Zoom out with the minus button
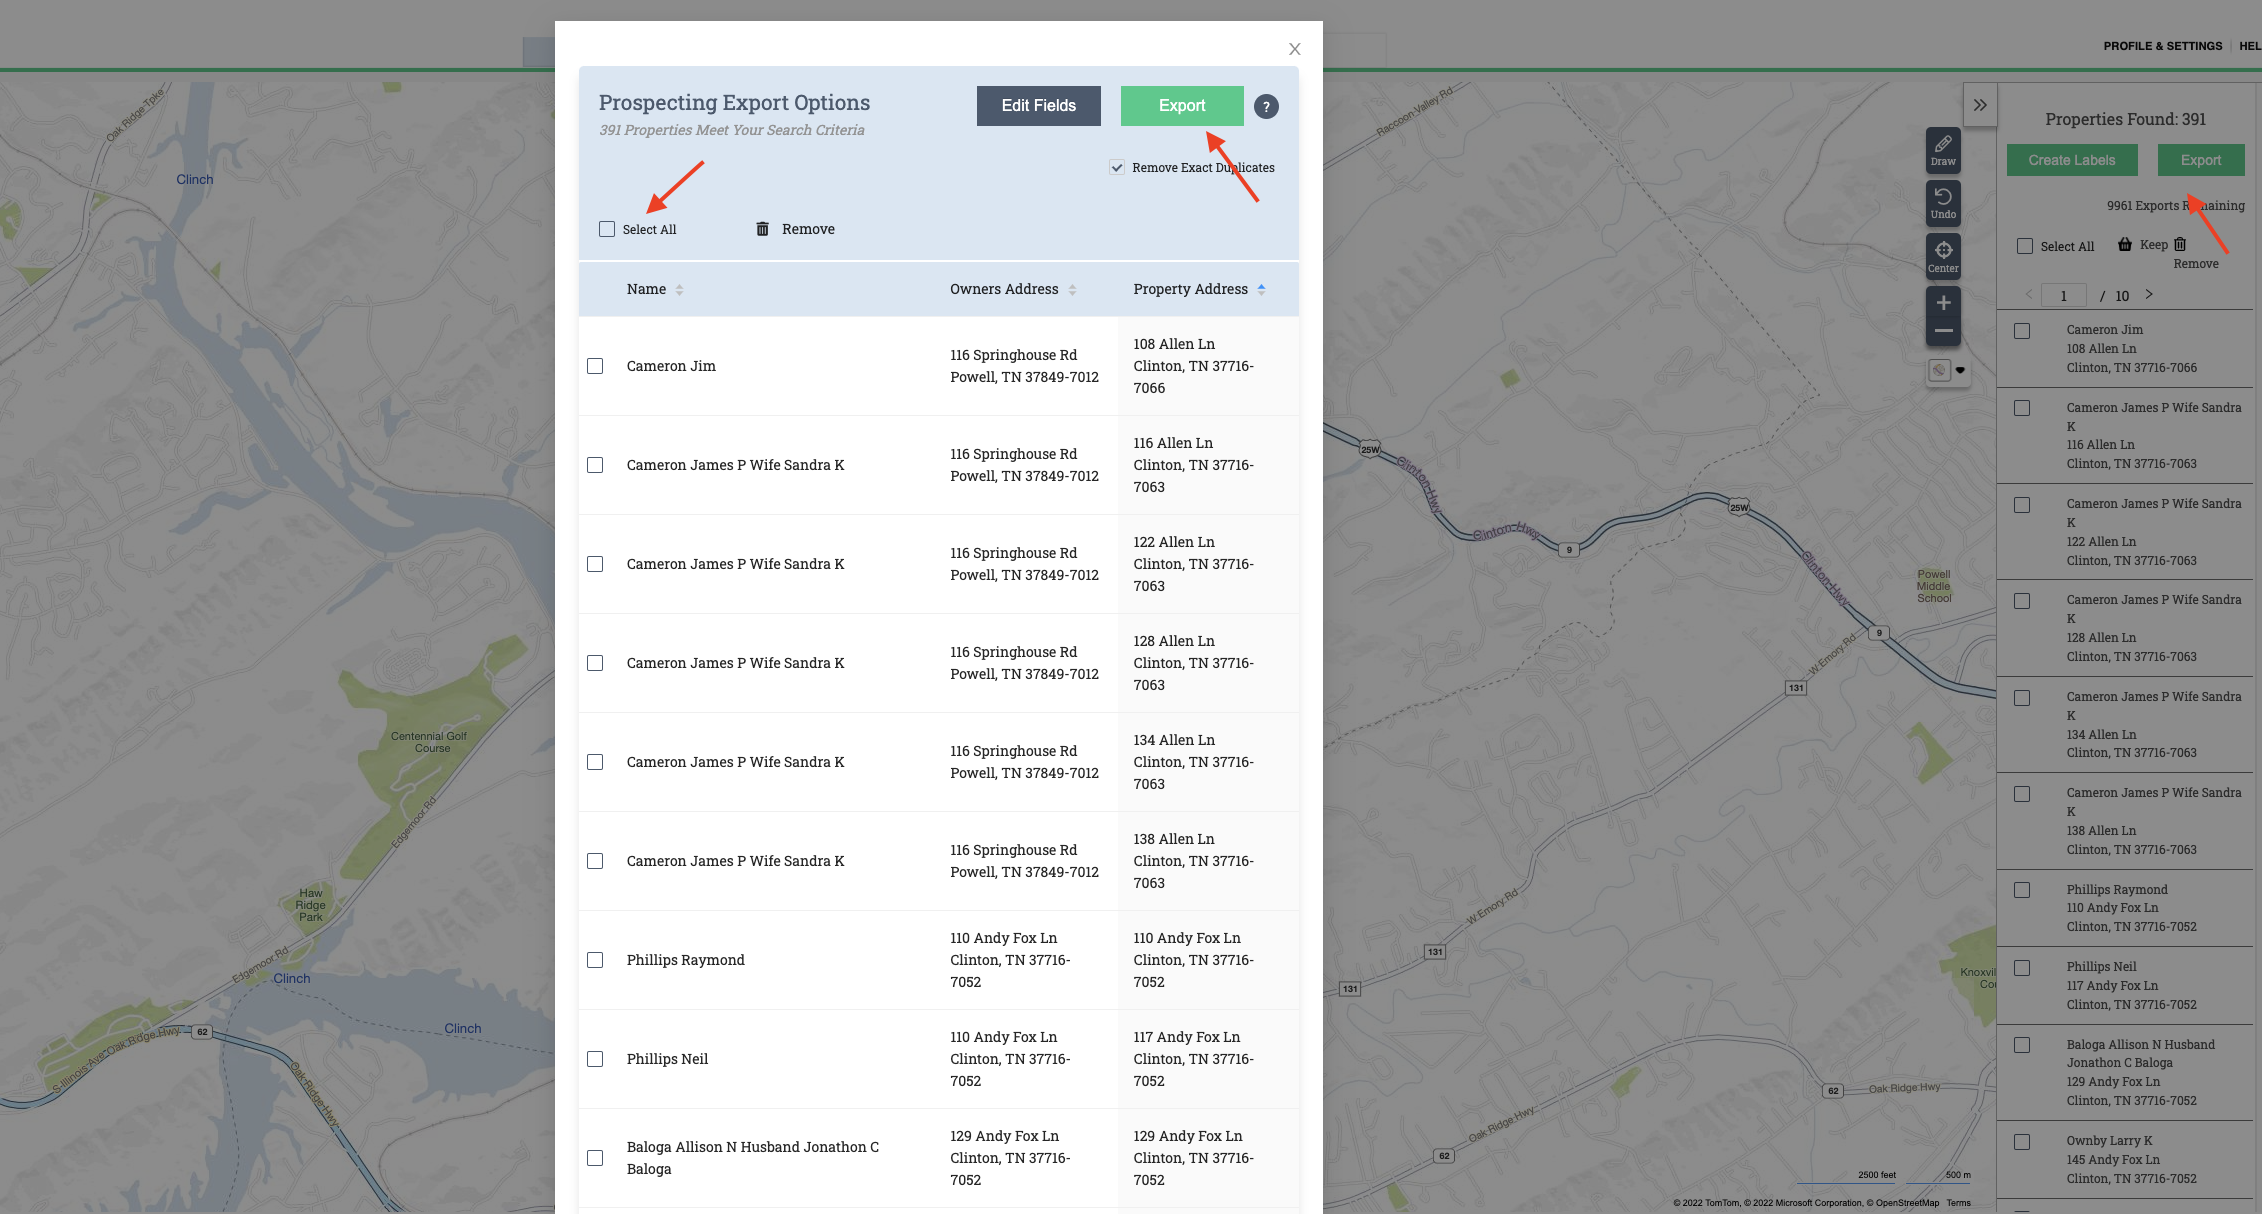Viewport: 2262px width, 1214px height. point(1943,331)
